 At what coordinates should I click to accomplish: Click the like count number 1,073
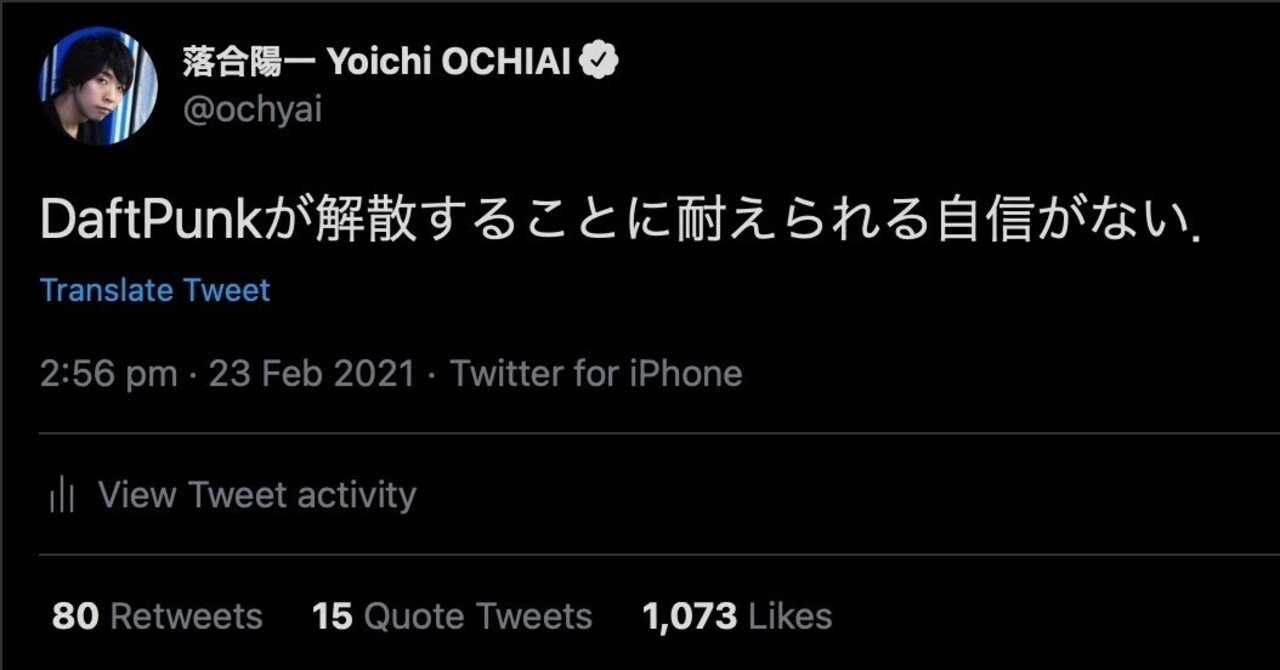[x=689, y=616]
